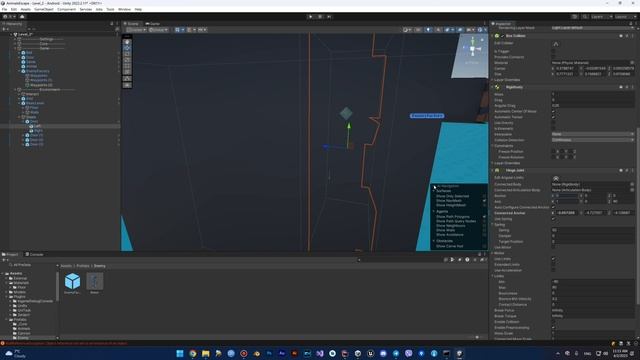Select the Move tool in the scene overlay

[x=127, y=48]
